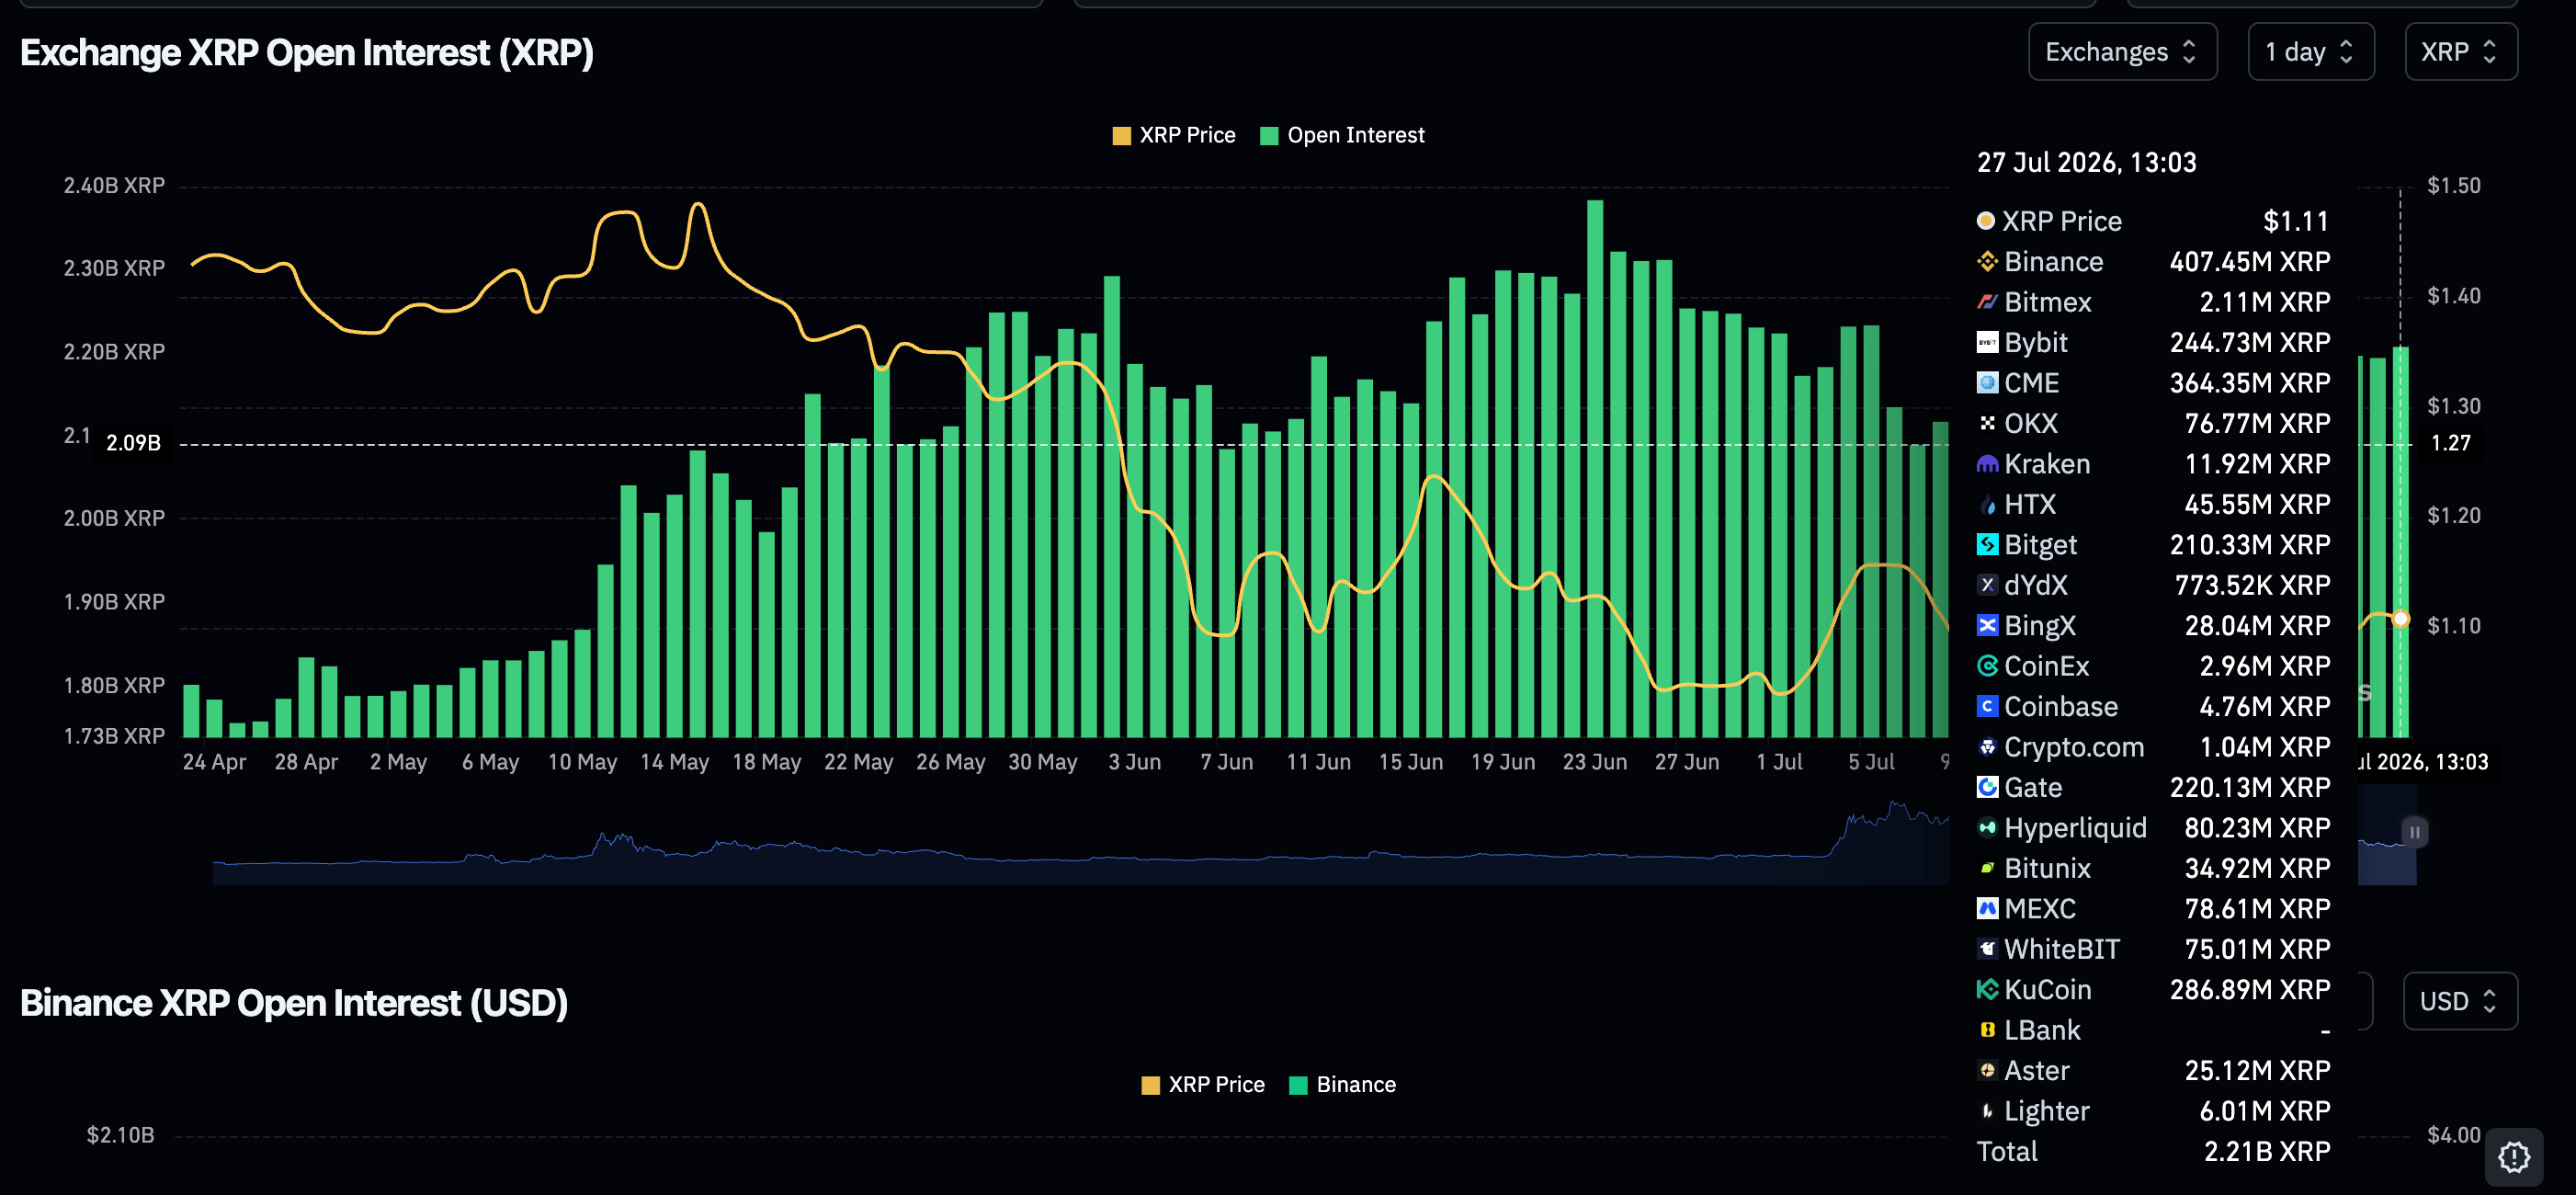Open the XRP unit dropdown
This screenshot has width=2576, height=1195.
tap(2459, 52)
